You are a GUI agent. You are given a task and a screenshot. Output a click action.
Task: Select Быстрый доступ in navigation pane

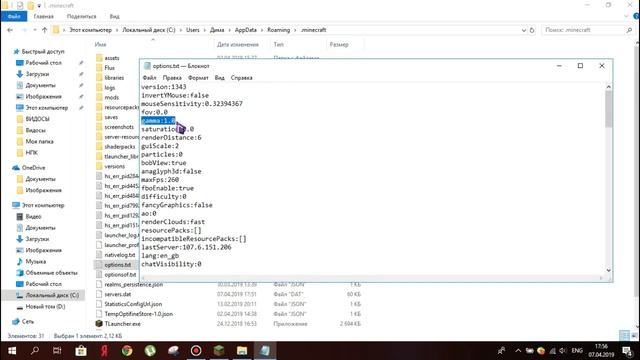pyautogui.click(x=43, y=51)
